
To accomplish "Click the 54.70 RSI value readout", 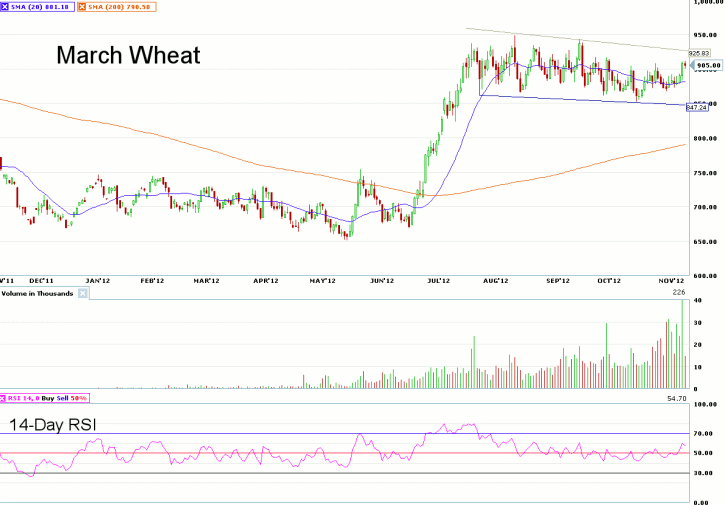I will [679, 398].
